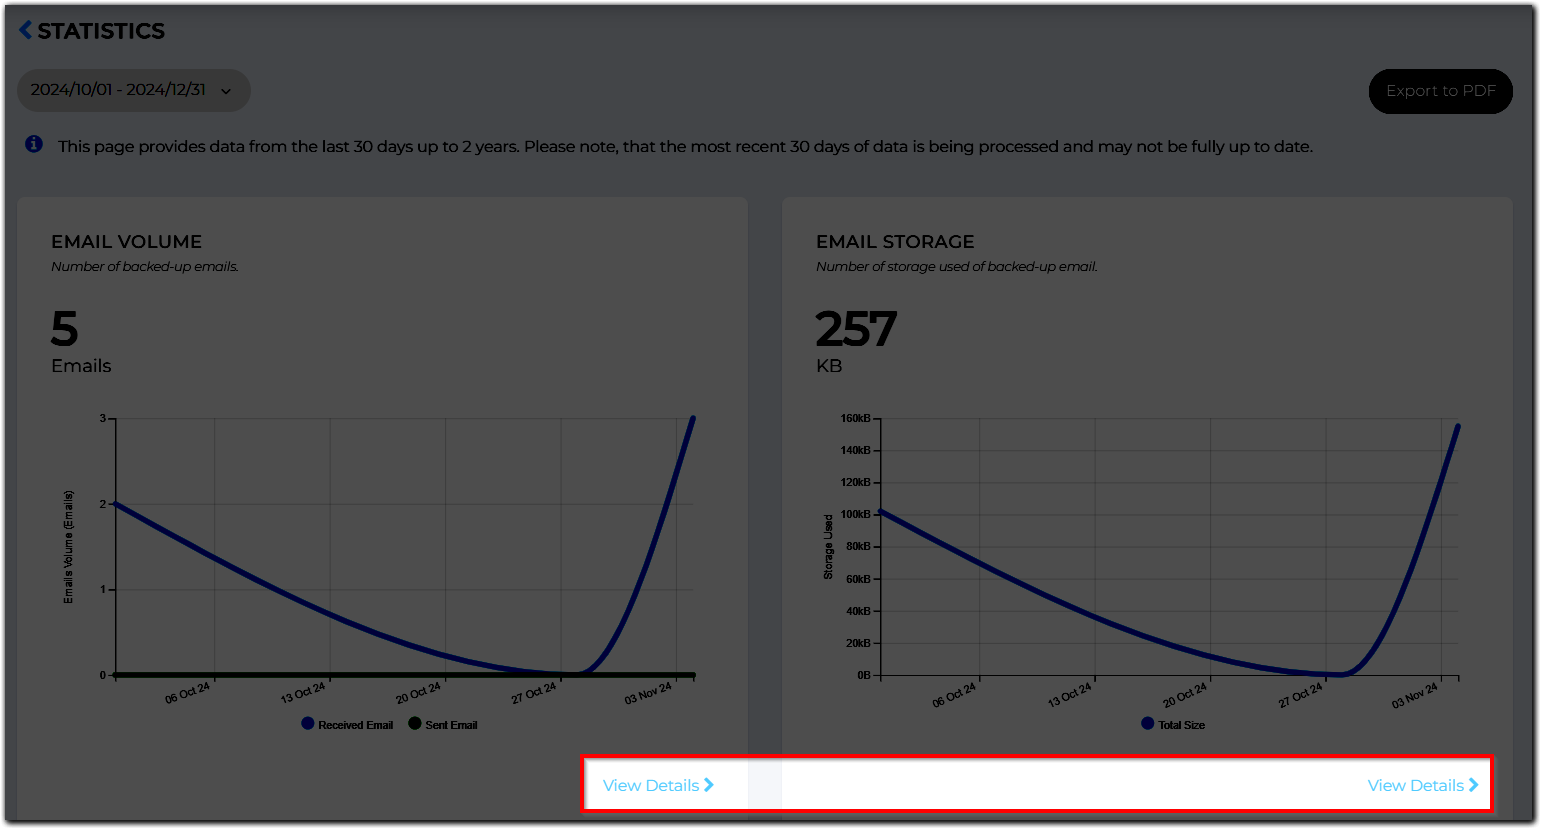This screenshot has height=829, width=1541.
Task: Click the peak data point on the storage chart
Action: click(x=1457, y=425)
